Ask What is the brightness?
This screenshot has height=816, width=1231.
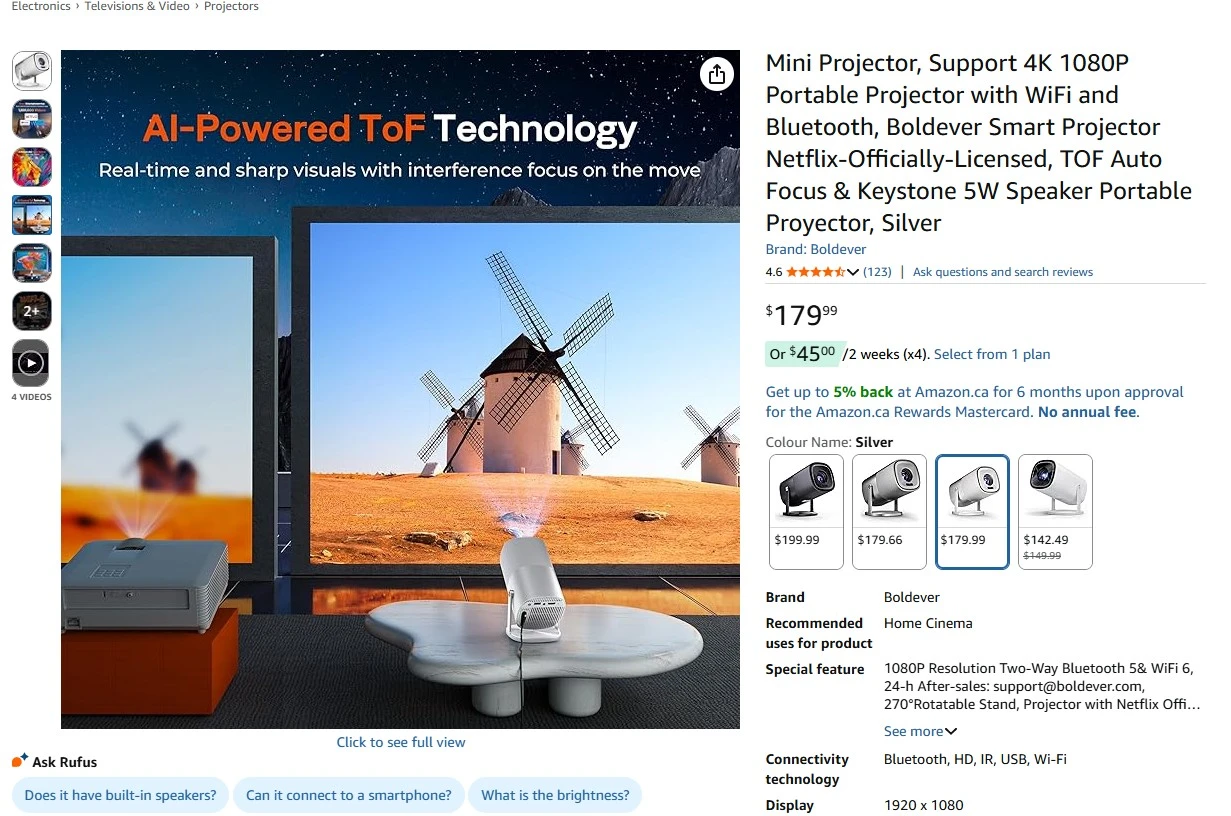click(555, 795)
